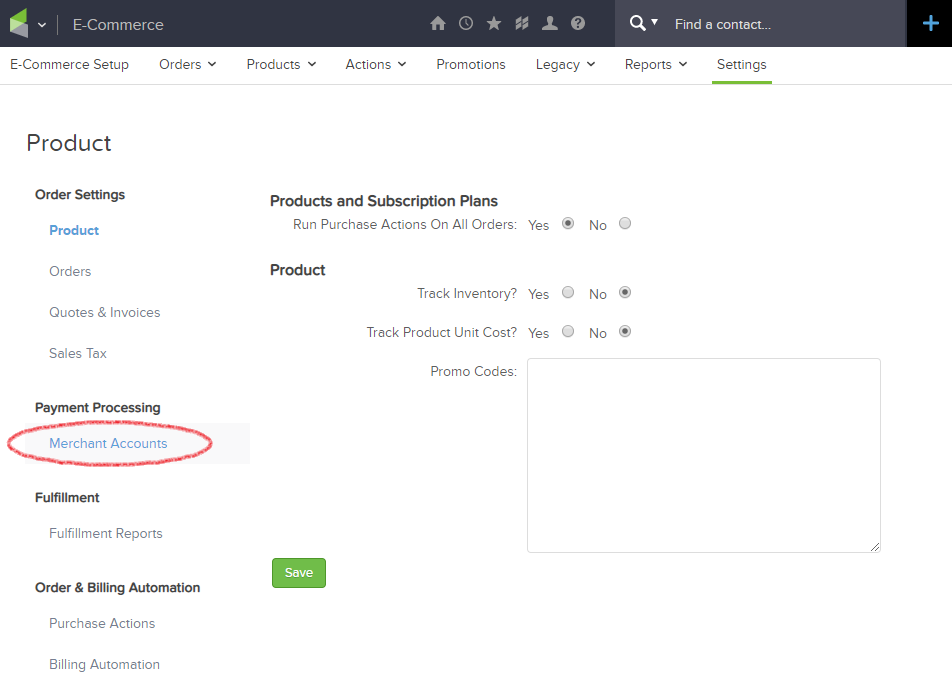Open the Merchant Accounts link
Viewport: 952px width, 691px height.
tap(108, 443)
